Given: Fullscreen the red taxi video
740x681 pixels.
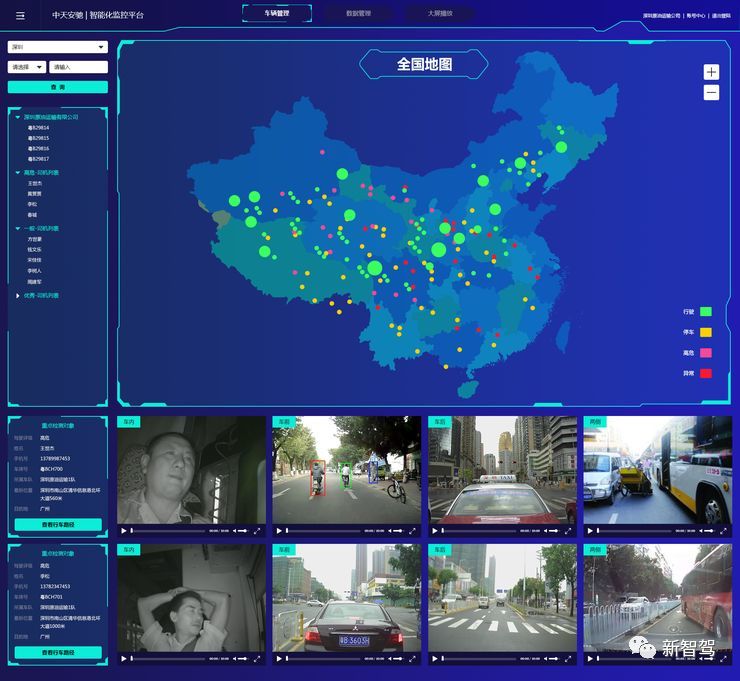Looking at the screenshot, I should click(568, 531).
